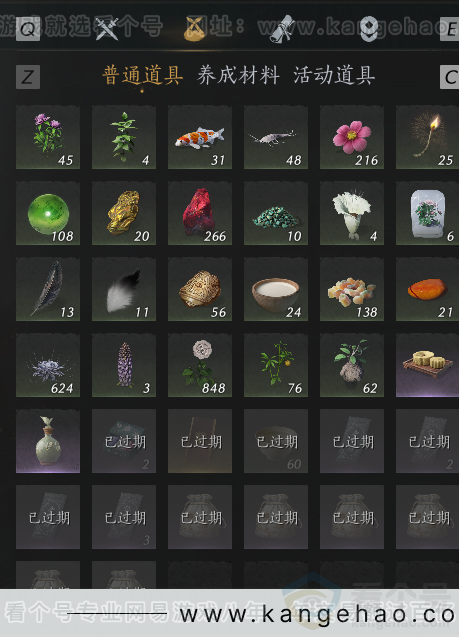
Task: Select the pouch bag inventory category
Action: point(196,28)
